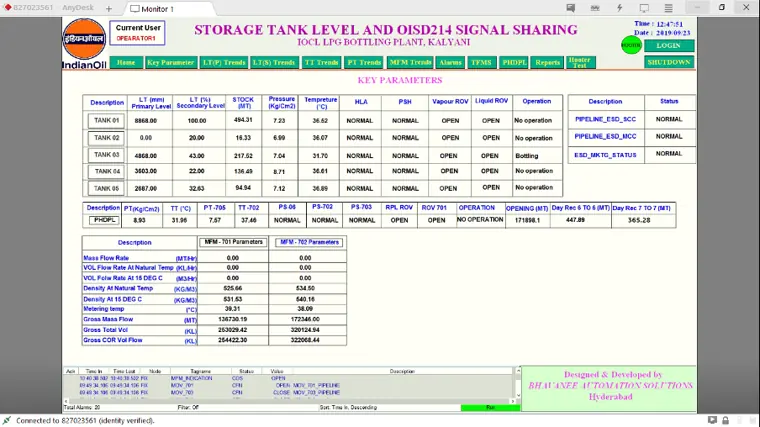Click the PHDPL description button

click(x=104, y=220)
